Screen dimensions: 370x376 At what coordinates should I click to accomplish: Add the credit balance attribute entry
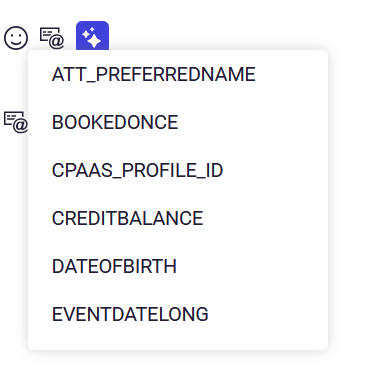[178, 218]
